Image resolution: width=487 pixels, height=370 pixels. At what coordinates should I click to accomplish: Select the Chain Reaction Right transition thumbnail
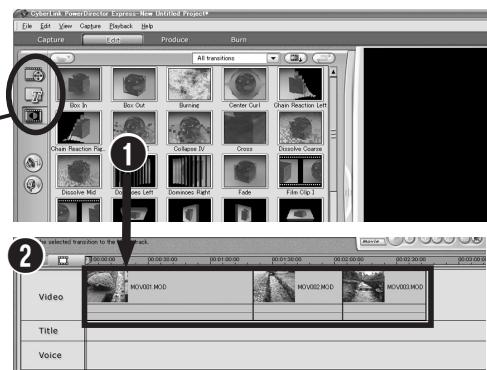(x=79, y=128)
